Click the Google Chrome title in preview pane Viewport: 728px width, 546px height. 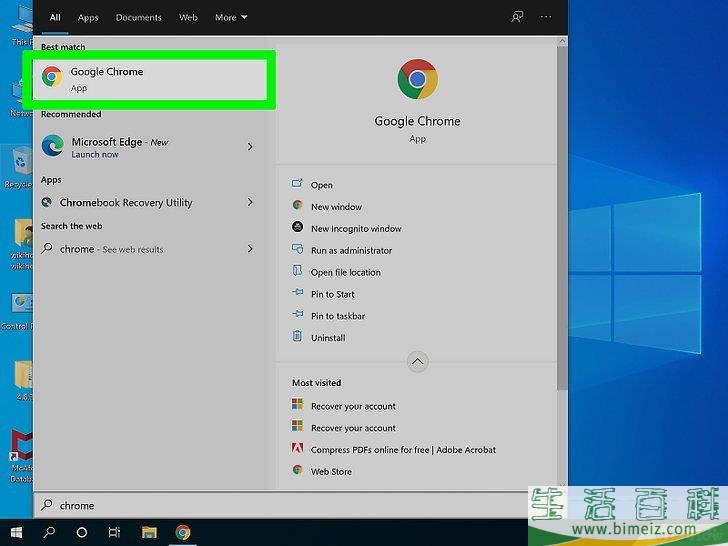click(417, 121)
